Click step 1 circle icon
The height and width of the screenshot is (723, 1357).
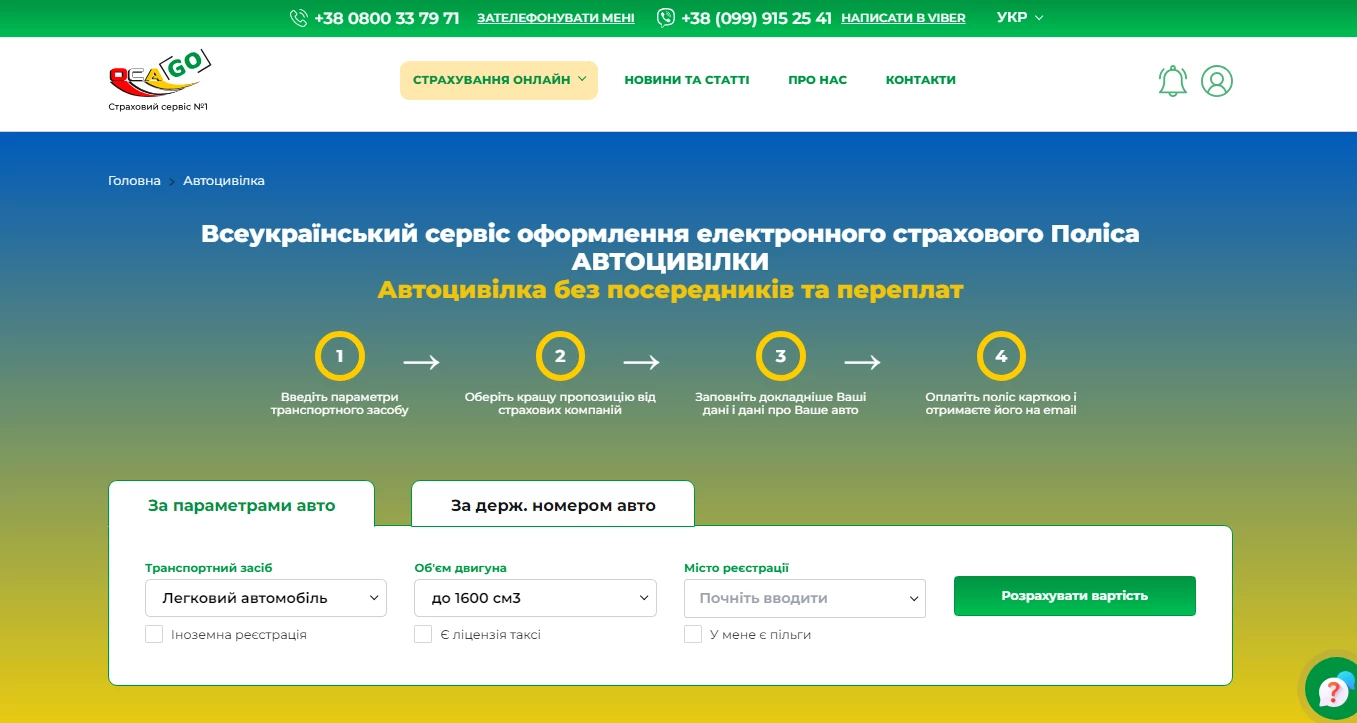click(x=340, y=355)
